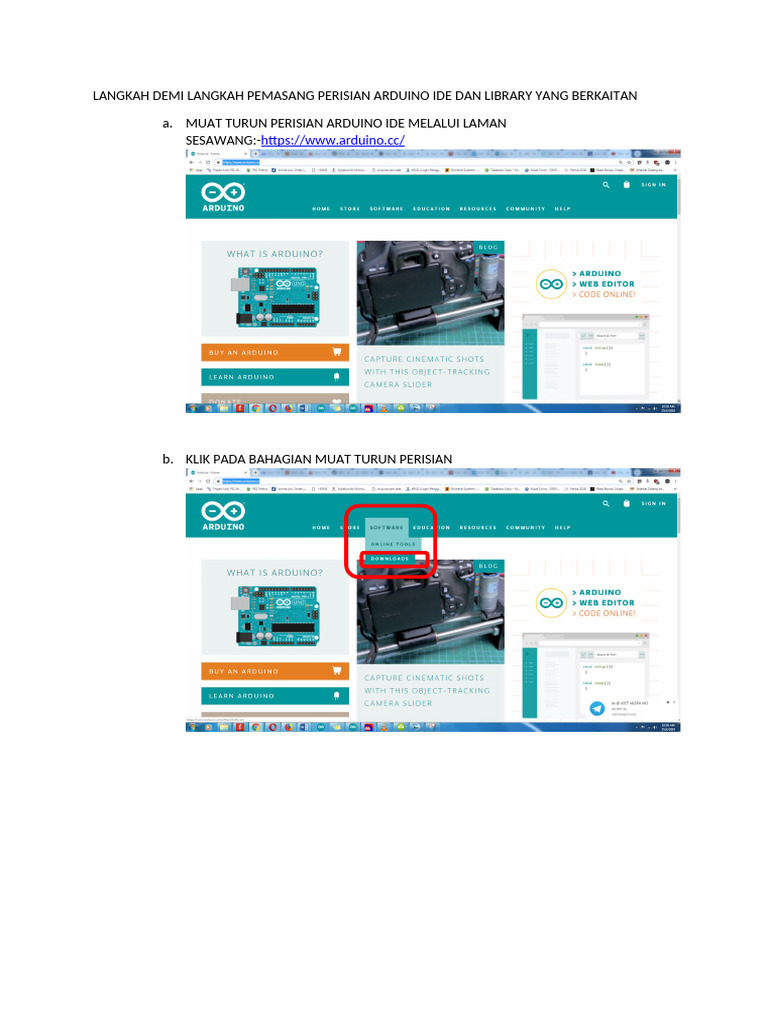The image size is (768, 1024).
Task: Click the Arduino logo in step b screenshot
Action: 223,515
